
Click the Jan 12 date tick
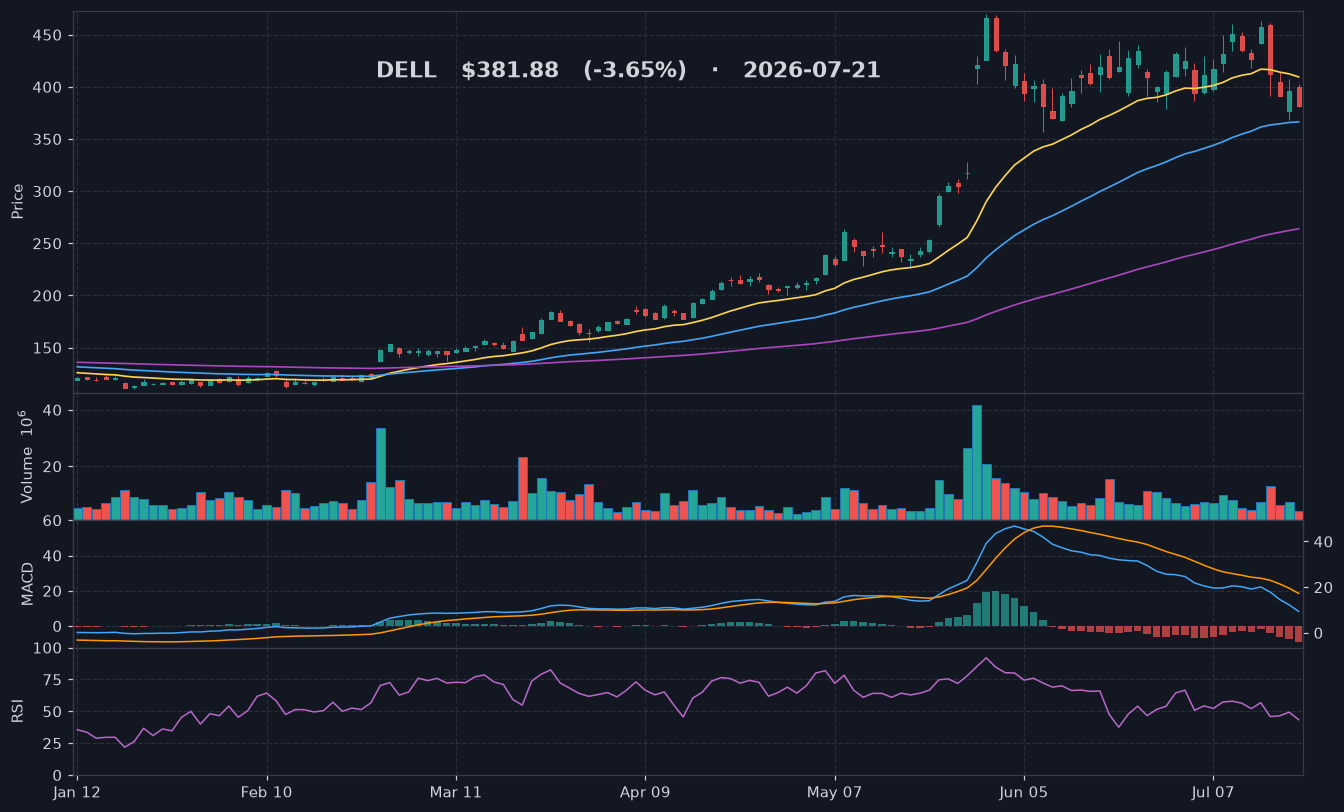point(78,791)
